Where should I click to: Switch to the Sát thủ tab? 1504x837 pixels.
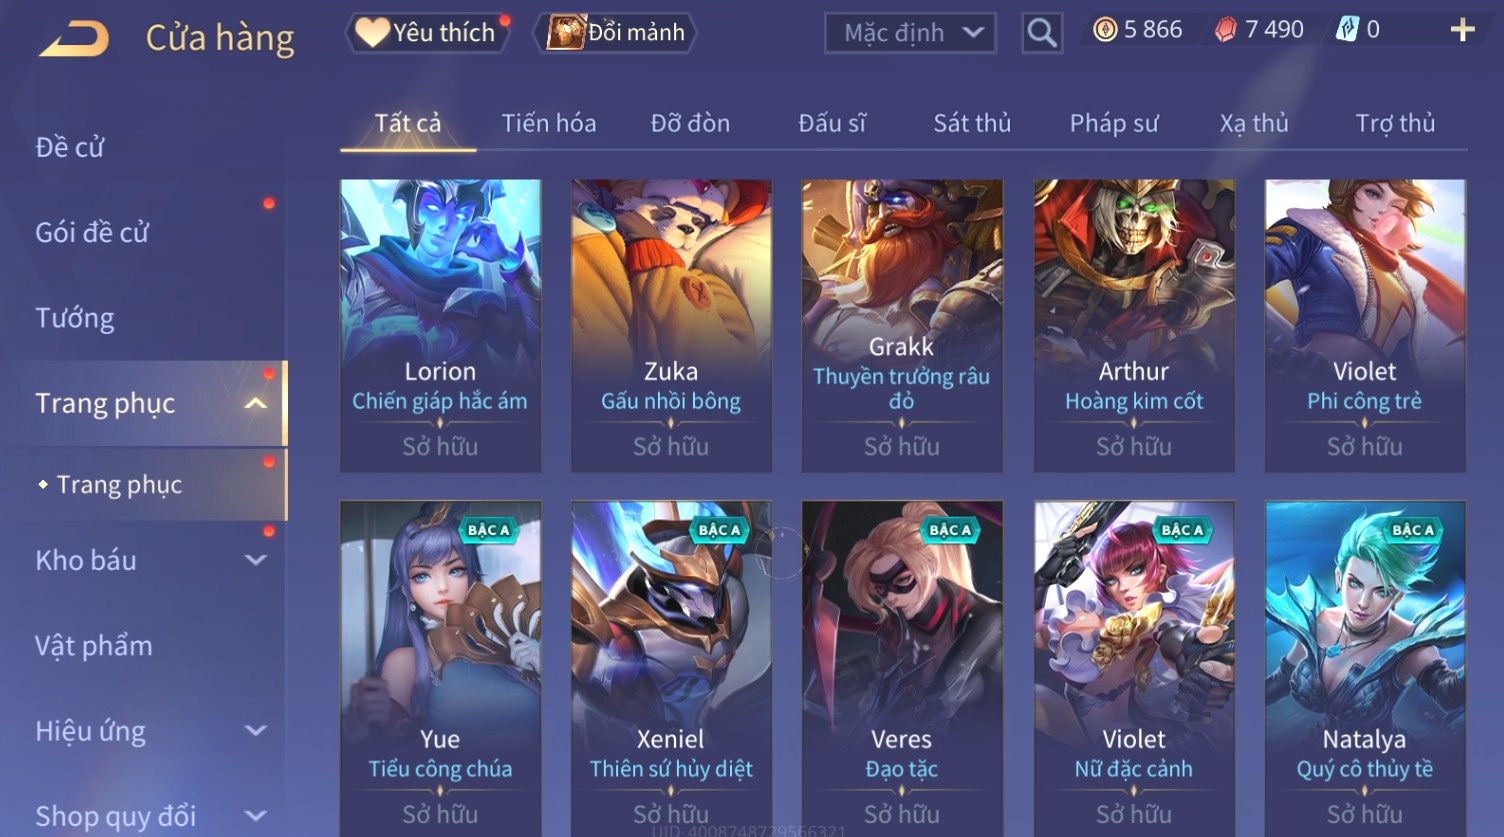pyautogui.click(x=972, y=123)
